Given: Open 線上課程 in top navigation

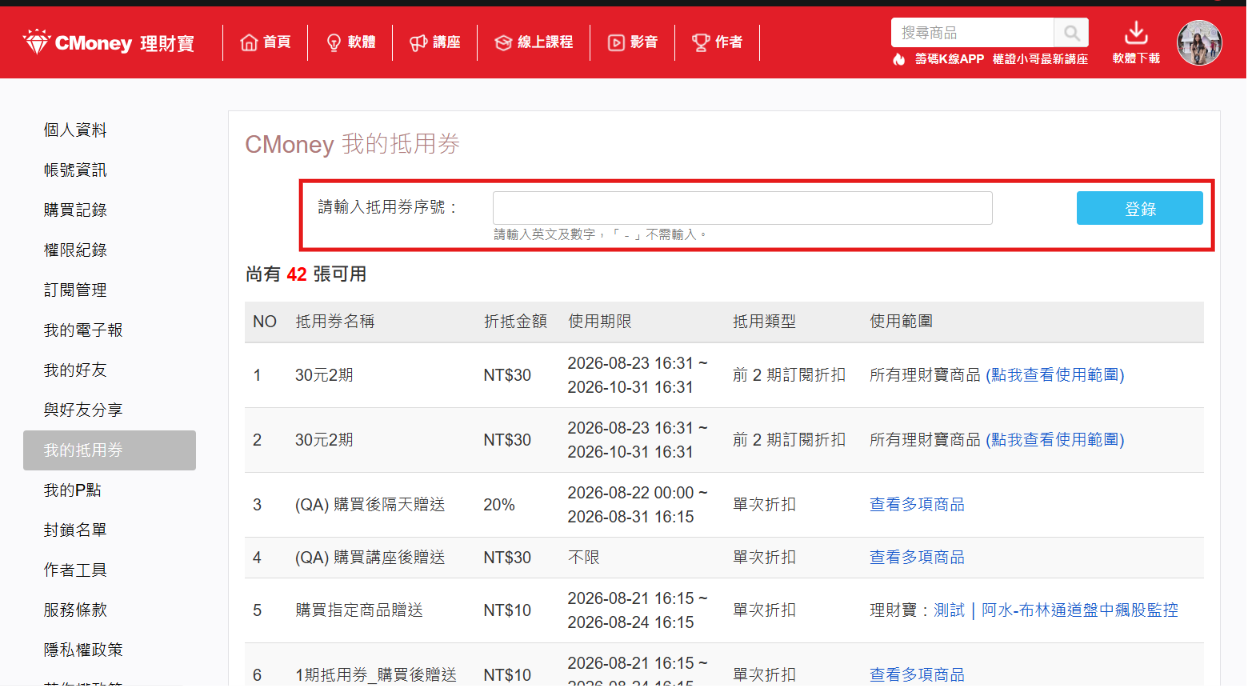Looking at the screenshot, I should click(534, 42).
